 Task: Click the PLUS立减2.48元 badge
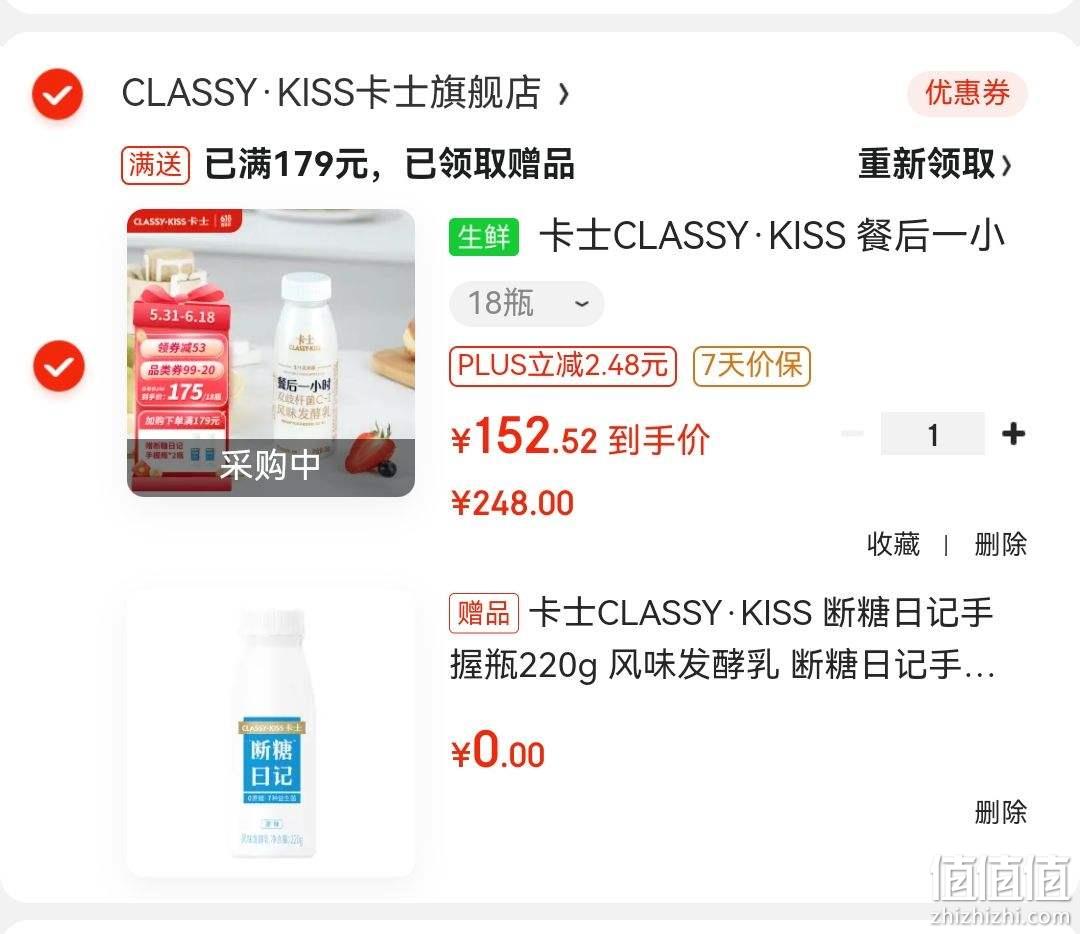click(563, 366)
